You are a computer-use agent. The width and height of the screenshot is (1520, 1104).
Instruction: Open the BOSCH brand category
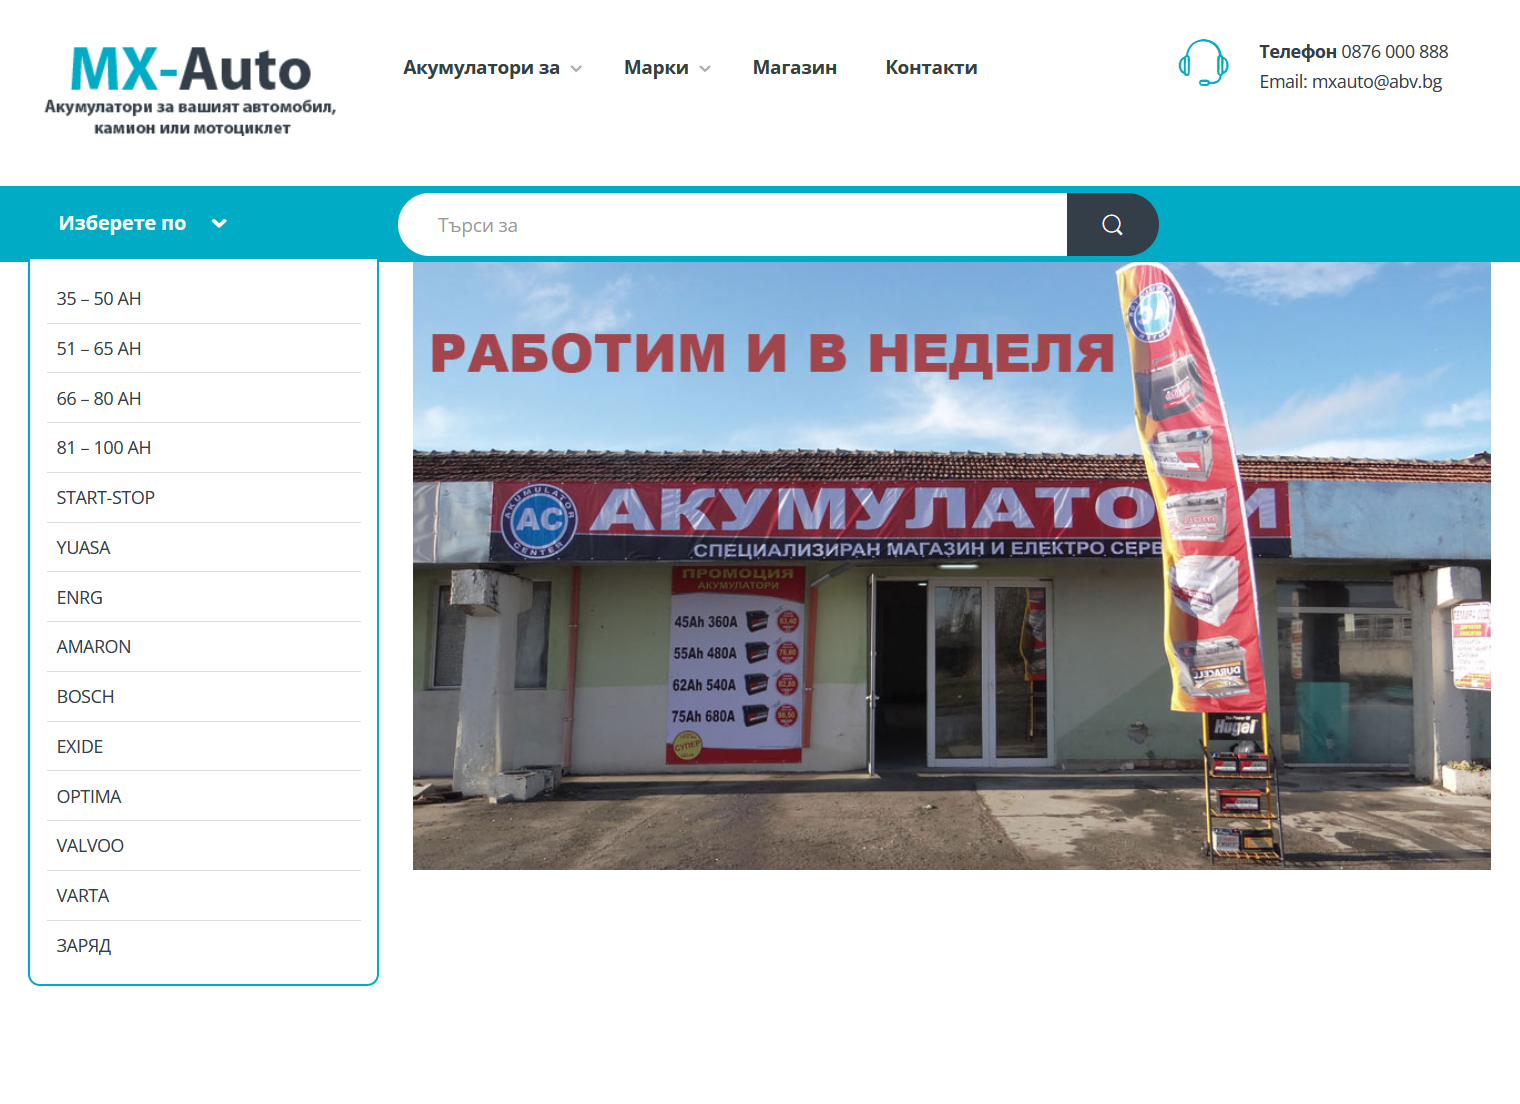tap(204, 697)
